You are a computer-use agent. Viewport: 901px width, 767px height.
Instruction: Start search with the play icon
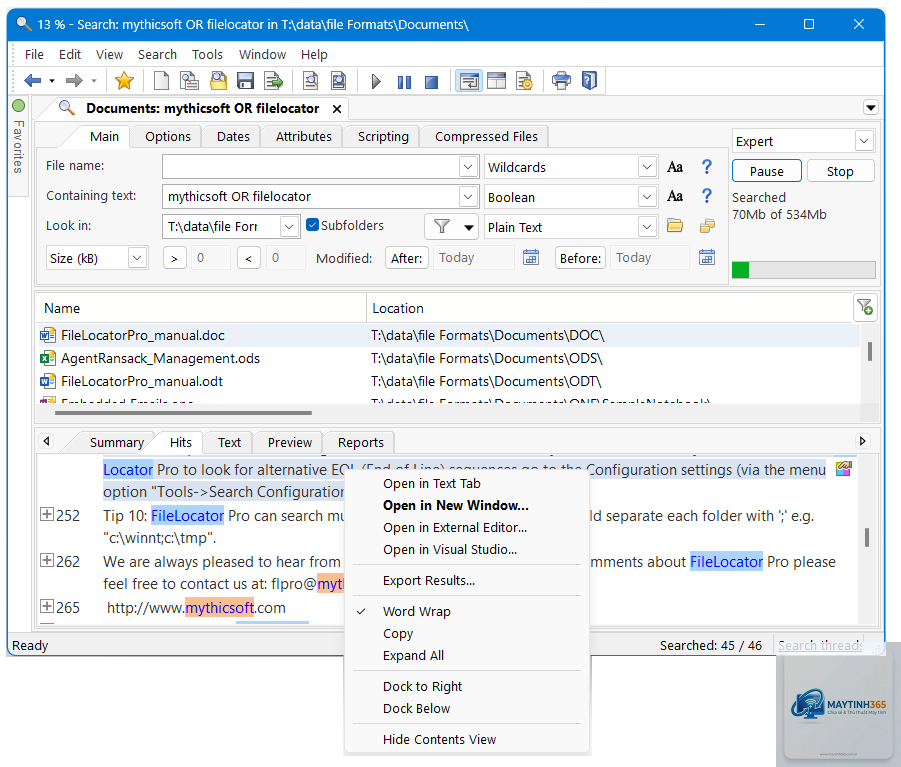376,82
